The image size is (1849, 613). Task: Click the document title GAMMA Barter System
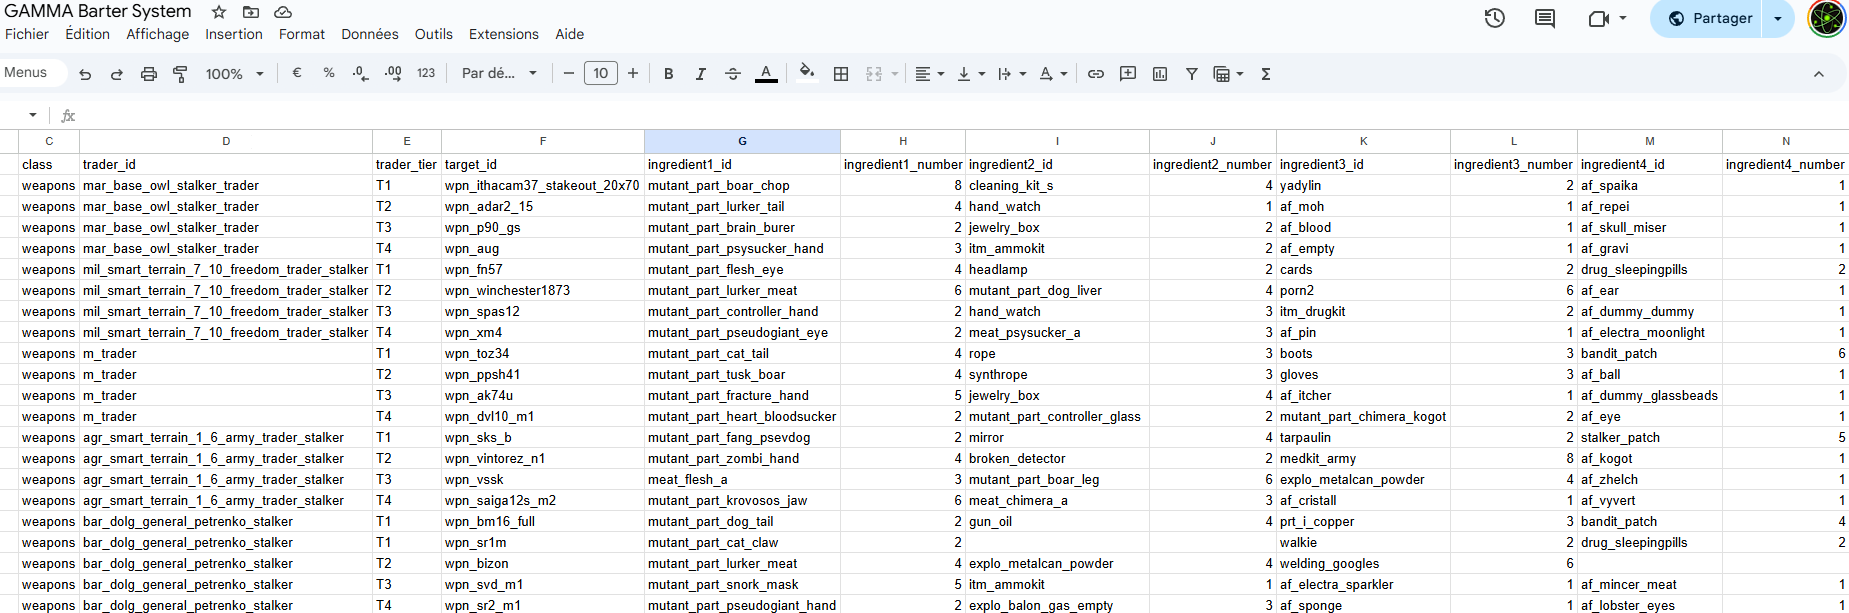98,11
